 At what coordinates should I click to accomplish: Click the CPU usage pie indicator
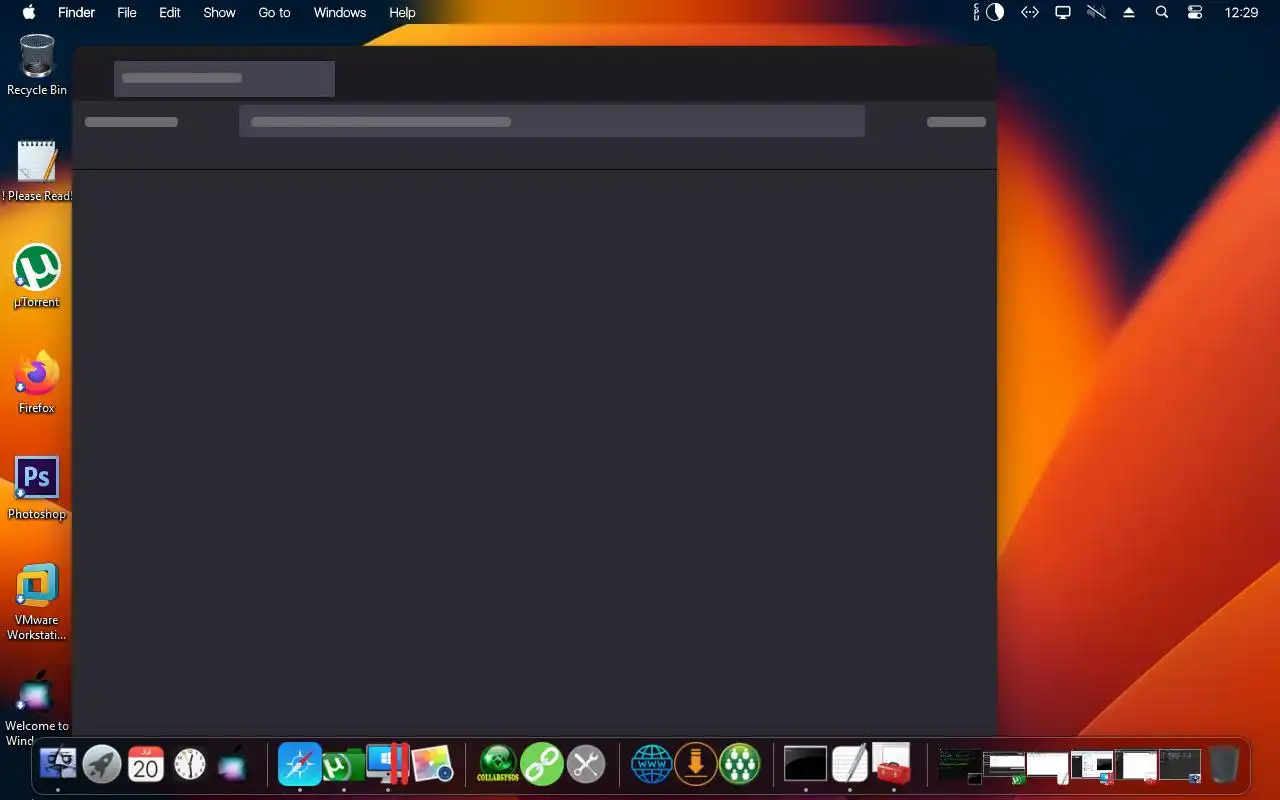(x=995, y=12)
